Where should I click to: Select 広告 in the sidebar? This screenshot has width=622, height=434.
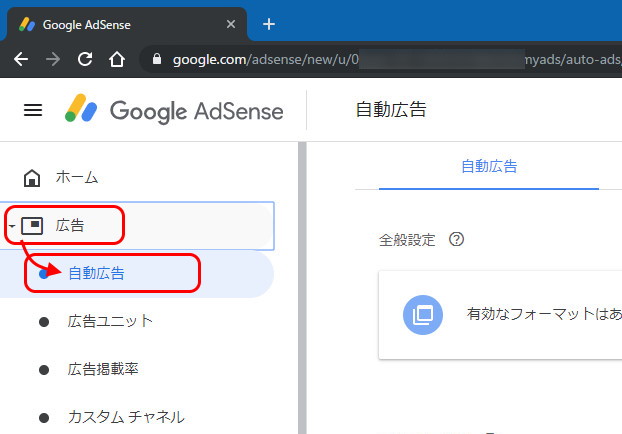click(137, 226)
